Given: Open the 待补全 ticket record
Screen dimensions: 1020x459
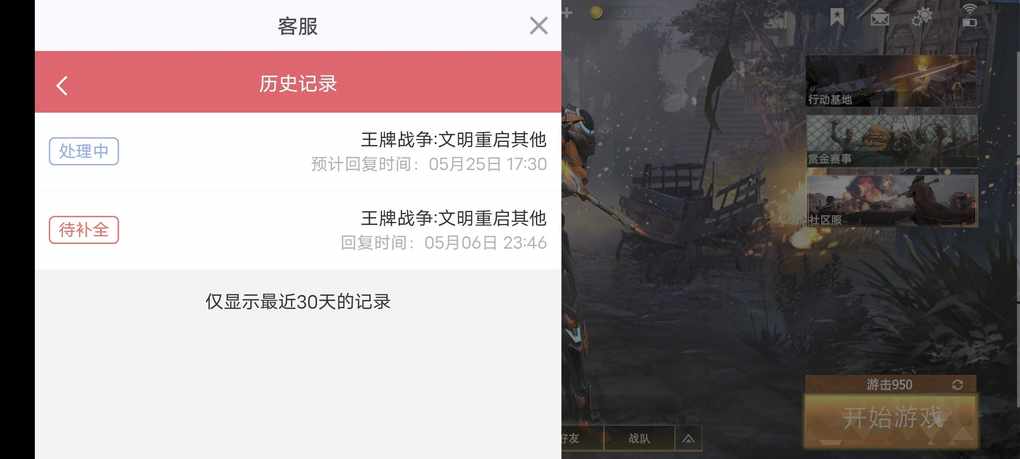Looking at the screenshot, I should pyautogui.click(x=298, y=230).
